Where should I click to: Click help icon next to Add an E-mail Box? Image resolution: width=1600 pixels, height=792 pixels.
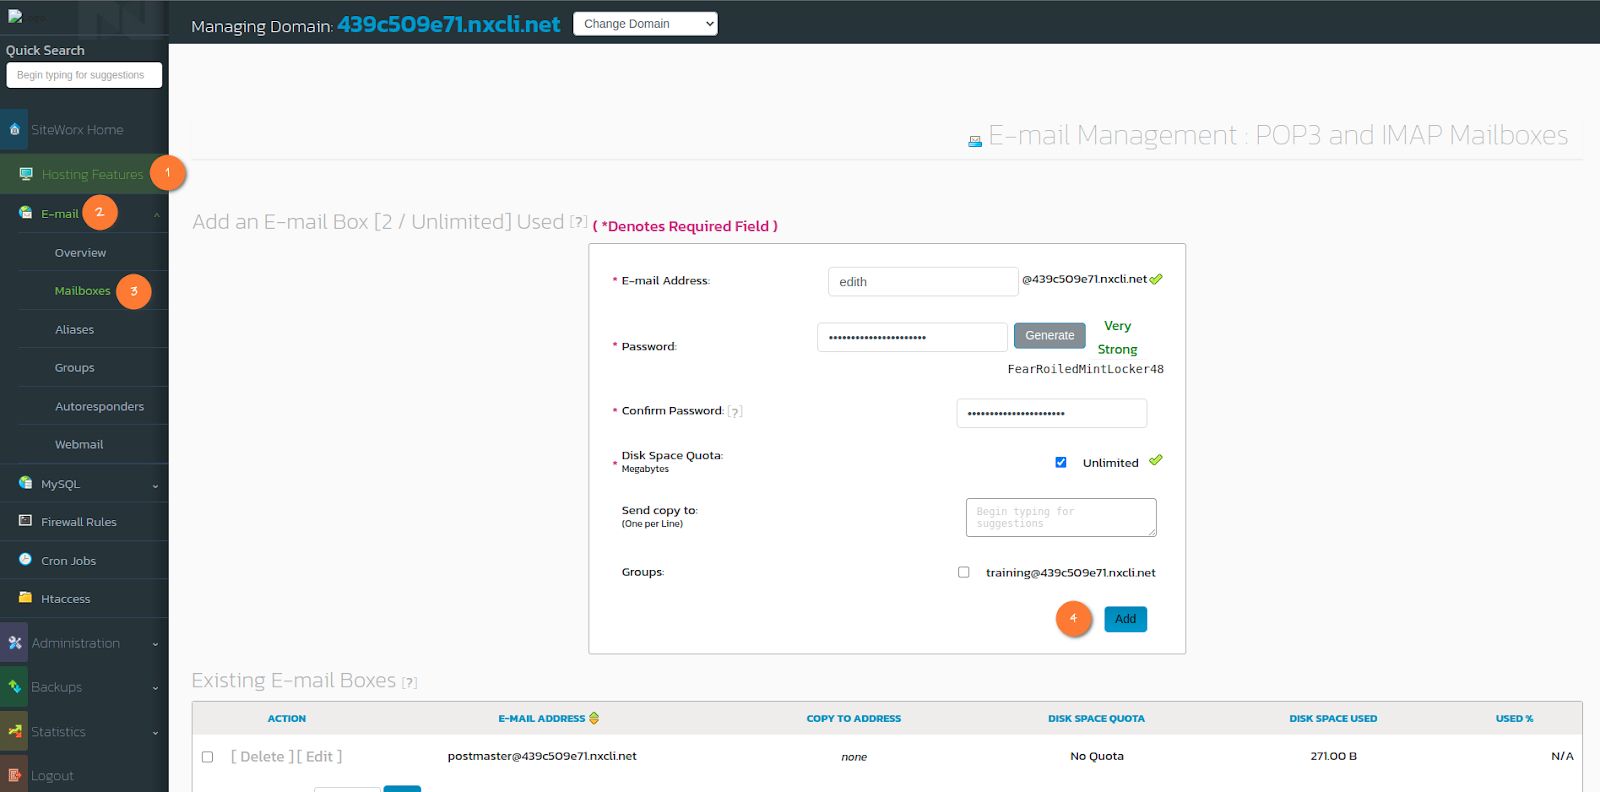click(x=578, y=222)
